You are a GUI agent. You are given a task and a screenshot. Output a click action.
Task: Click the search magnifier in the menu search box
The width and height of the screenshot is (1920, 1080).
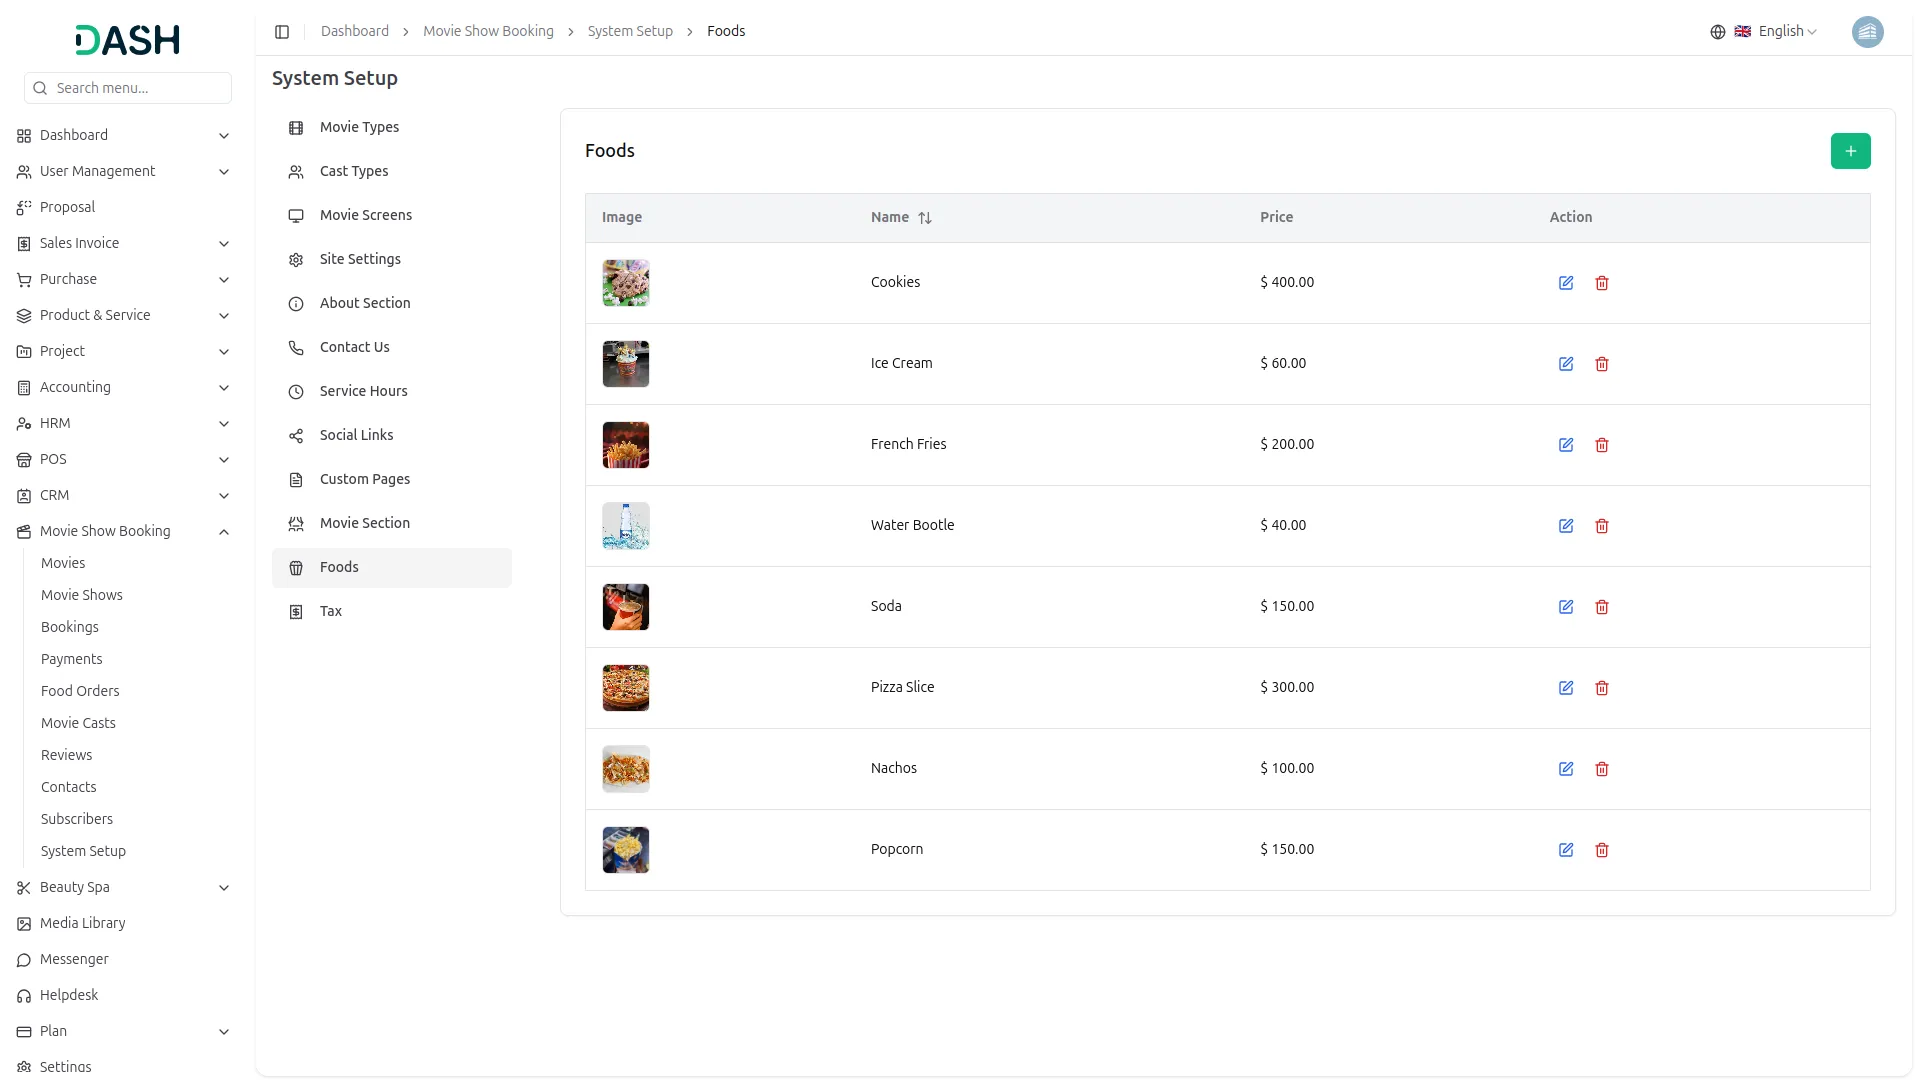click(40, 88)
